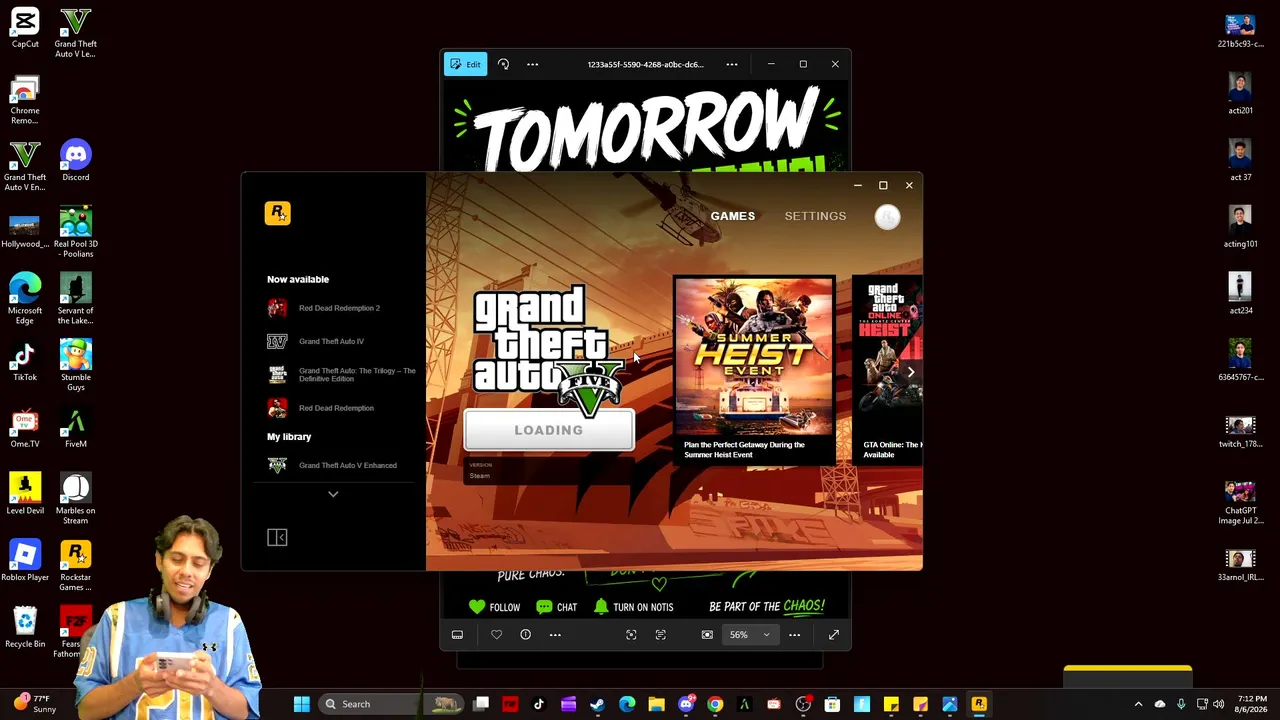Open Grand Theft Auto: The Trilogy entry
Image resolution: width=1280 pixels, height=720 pixels.
[342, 375]
